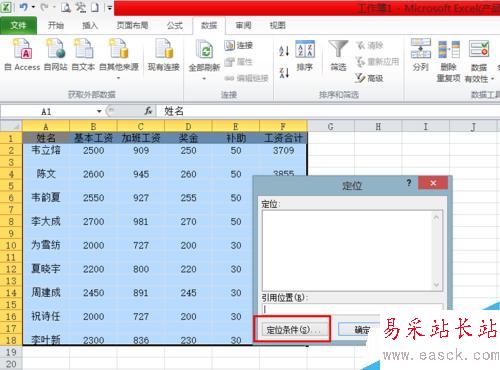This screenshot has height=370, width=500.
Task: Click cell containing 夏晓宇
Action: [x=46, y=269]
